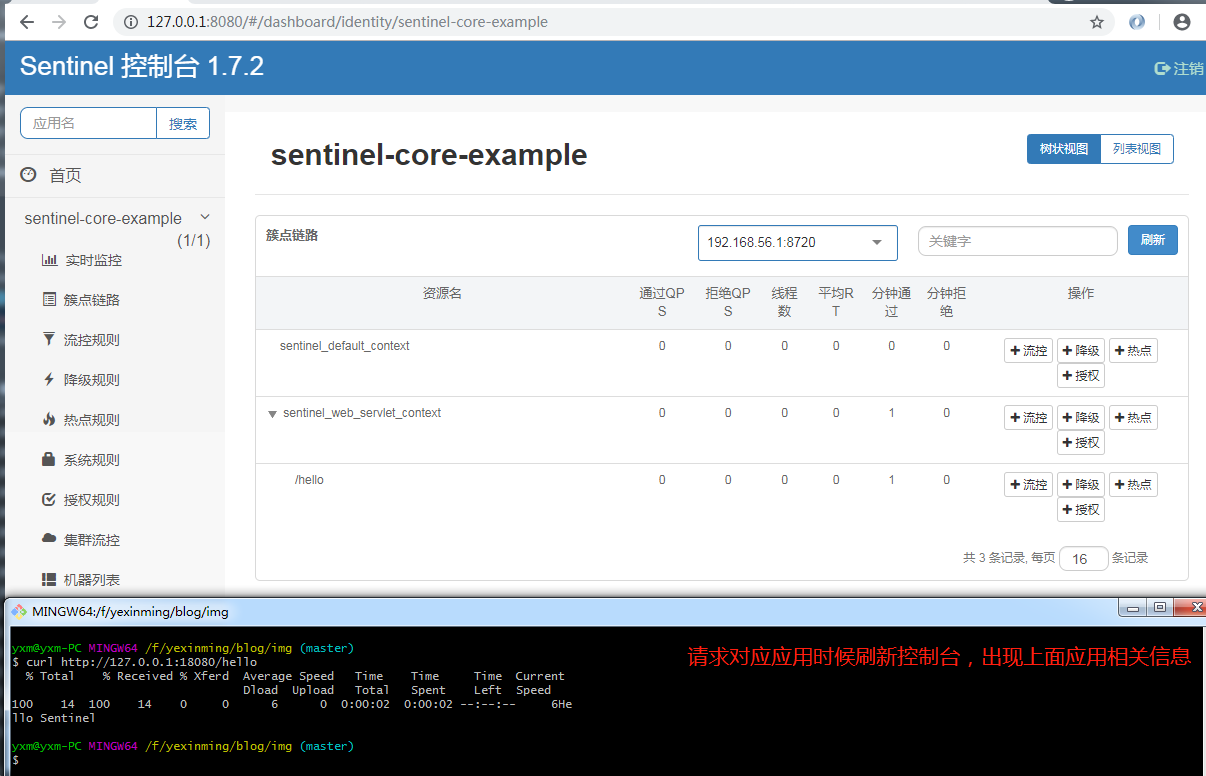Open the browser profile avatar icon
Viewport: 1206px width, 776px height.
click(1182, 22)
